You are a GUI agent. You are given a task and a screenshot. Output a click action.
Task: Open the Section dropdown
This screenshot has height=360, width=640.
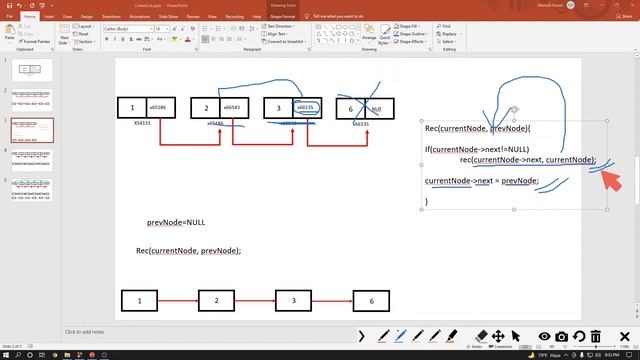[84, 42]
